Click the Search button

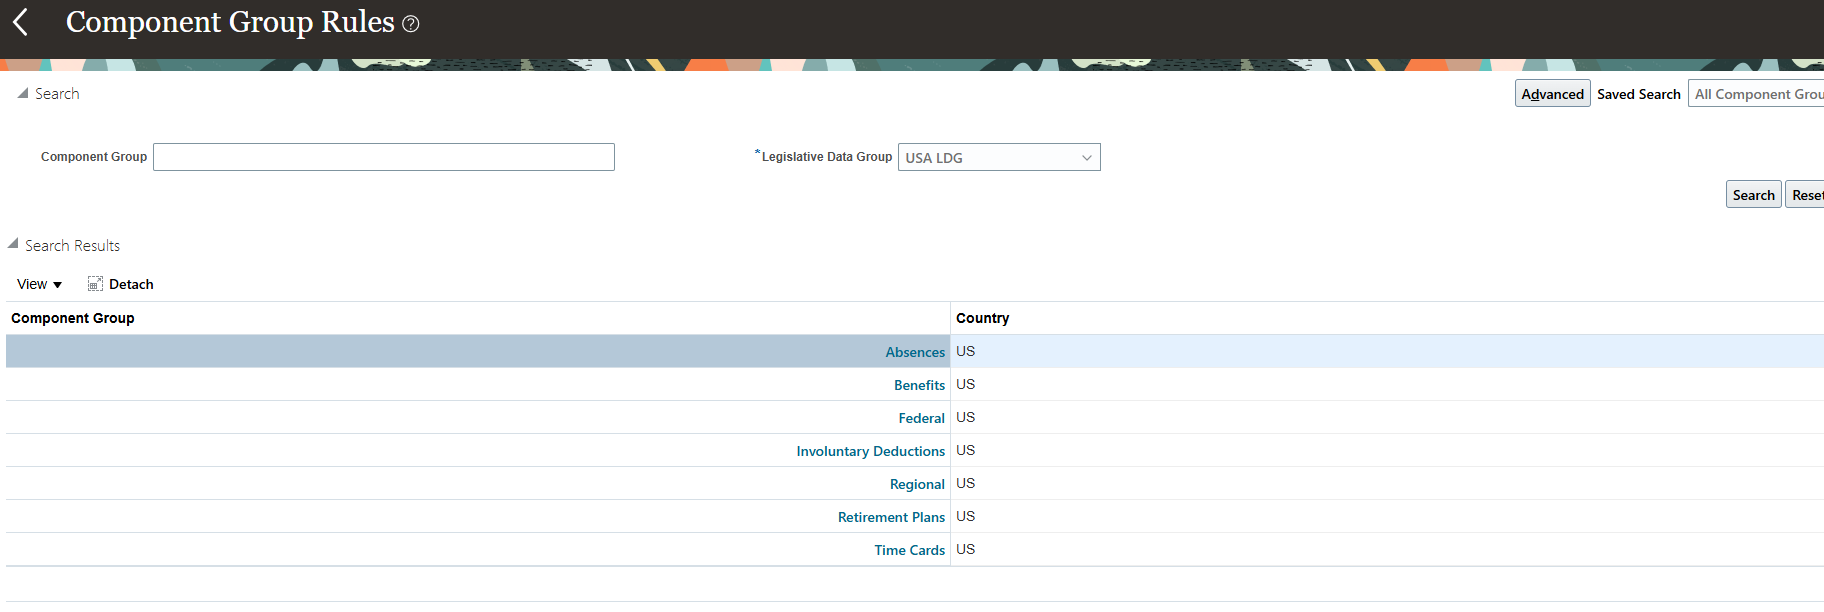click(x=1753, y=195)
